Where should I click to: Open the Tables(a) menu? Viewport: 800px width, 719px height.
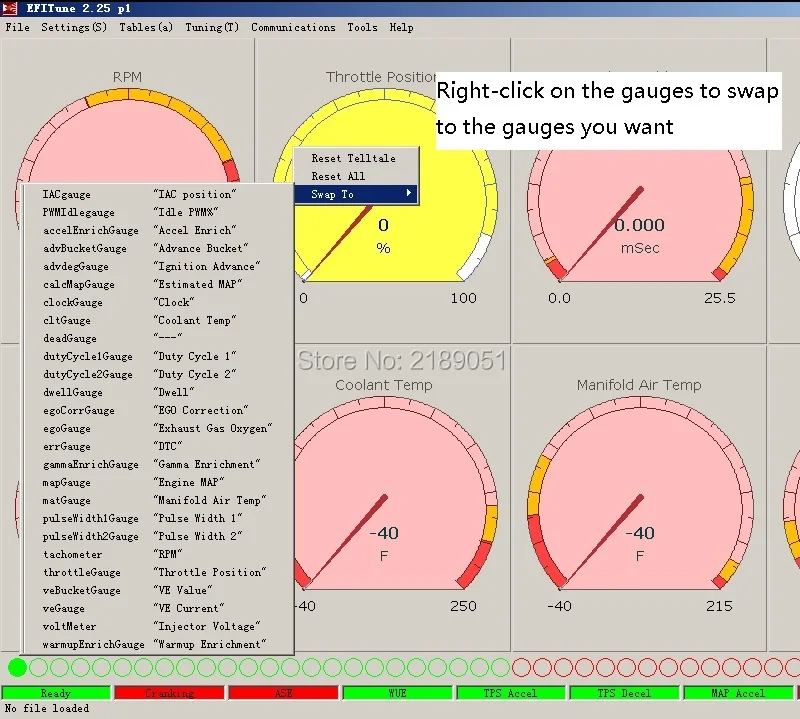[x=146, y=28]
